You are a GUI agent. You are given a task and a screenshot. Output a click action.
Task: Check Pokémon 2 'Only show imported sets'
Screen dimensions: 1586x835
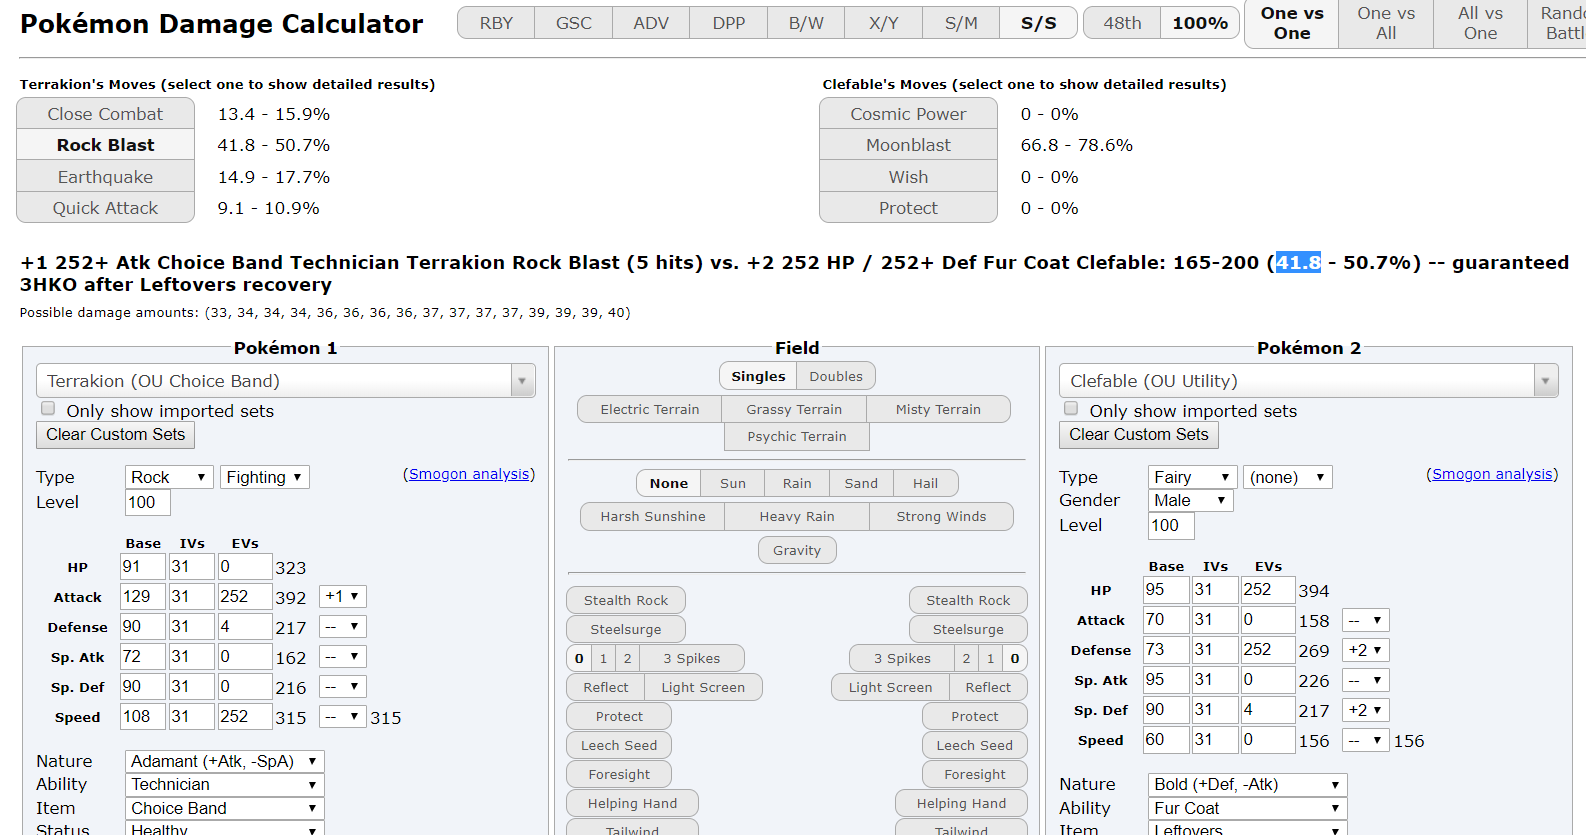1071,409
